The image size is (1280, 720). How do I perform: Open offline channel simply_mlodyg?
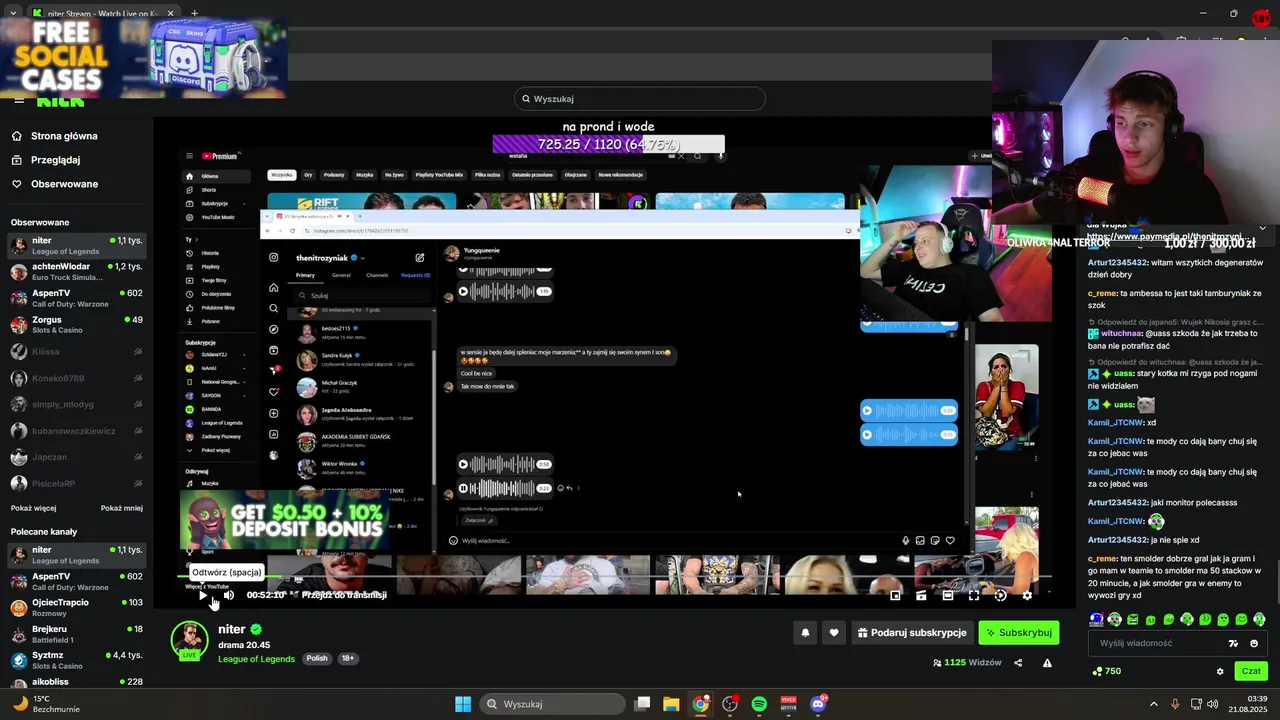coord(76,404)
